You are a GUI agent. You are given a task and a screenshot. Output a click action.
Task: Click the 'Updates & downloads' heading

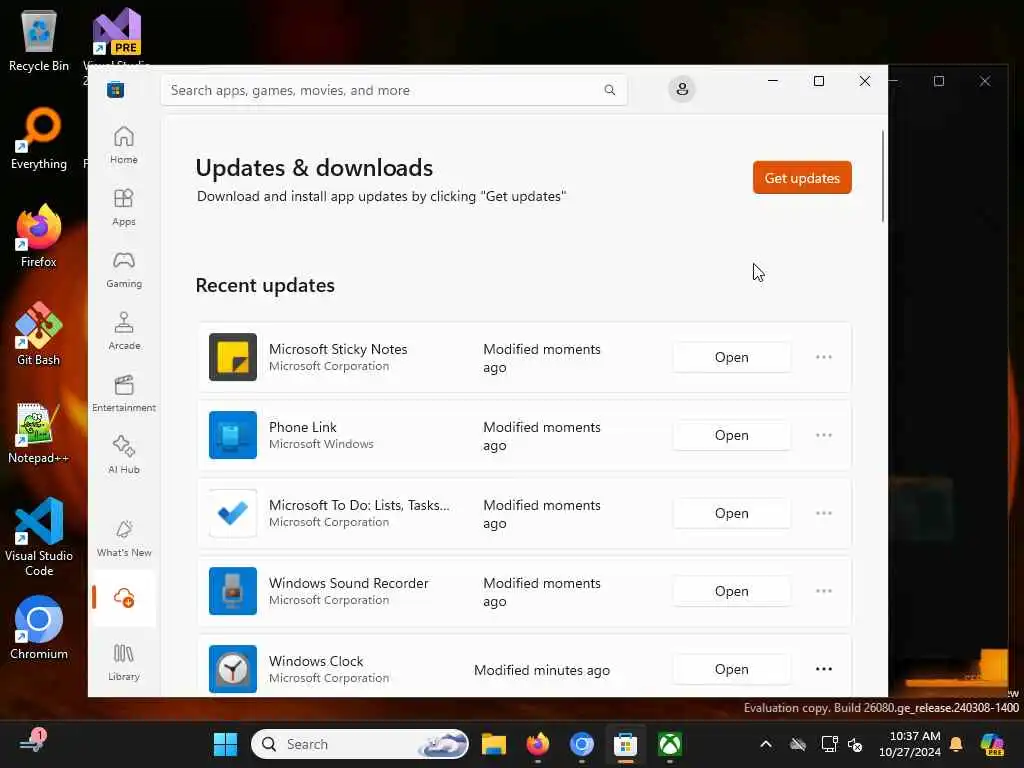tap(314, 168)
